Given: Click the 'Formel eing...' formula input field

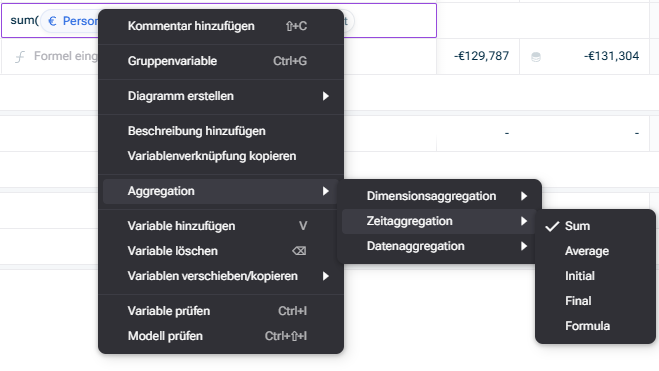Looking at the screenshot, I should [65, 56].
